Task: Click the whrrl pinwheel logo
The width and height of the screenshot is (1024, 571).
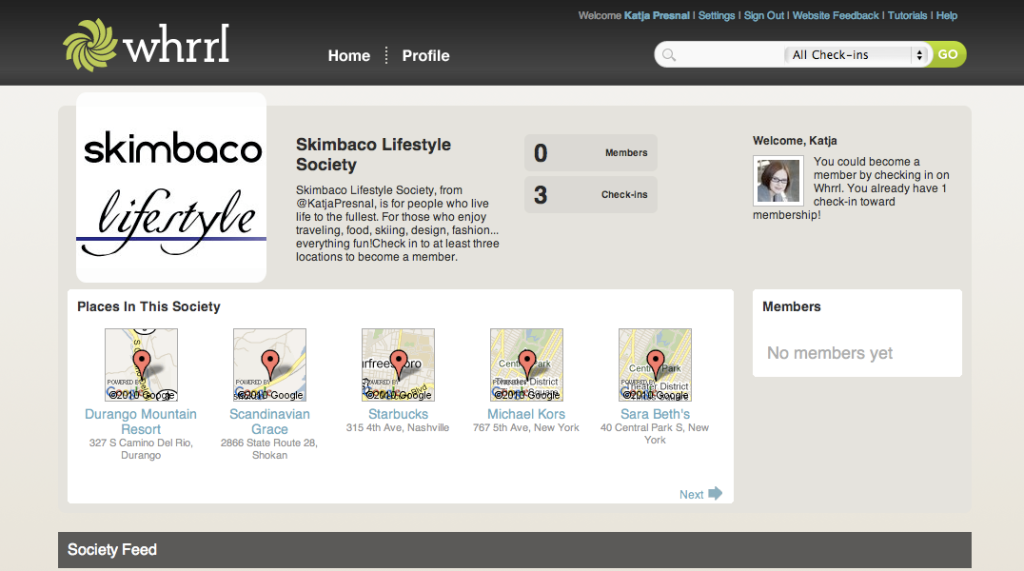Action: pos(89,44)
